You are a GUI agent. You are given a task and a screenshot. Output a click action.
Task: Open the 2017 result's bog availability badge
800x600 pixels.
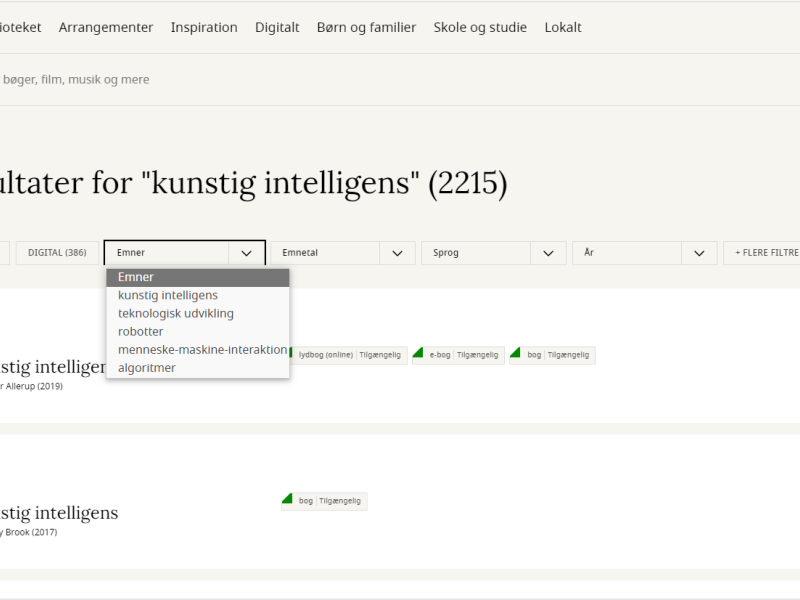tap(324, 501)
